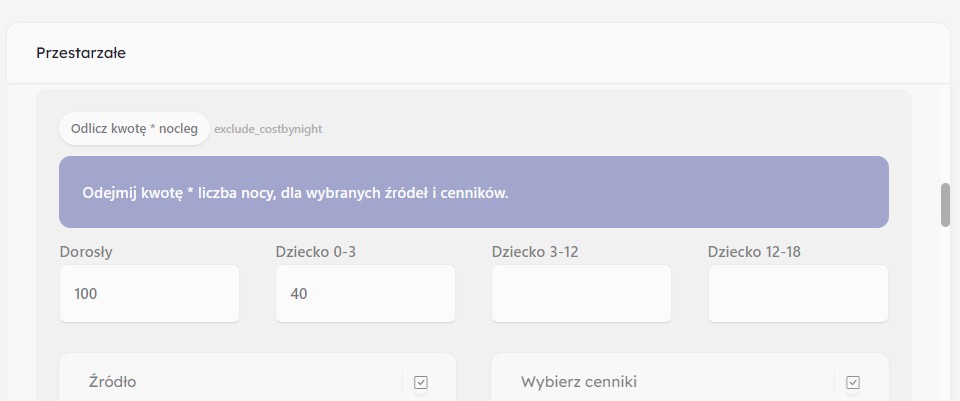
Task: Click the Dorosły field label
Action: pos(86,252)
